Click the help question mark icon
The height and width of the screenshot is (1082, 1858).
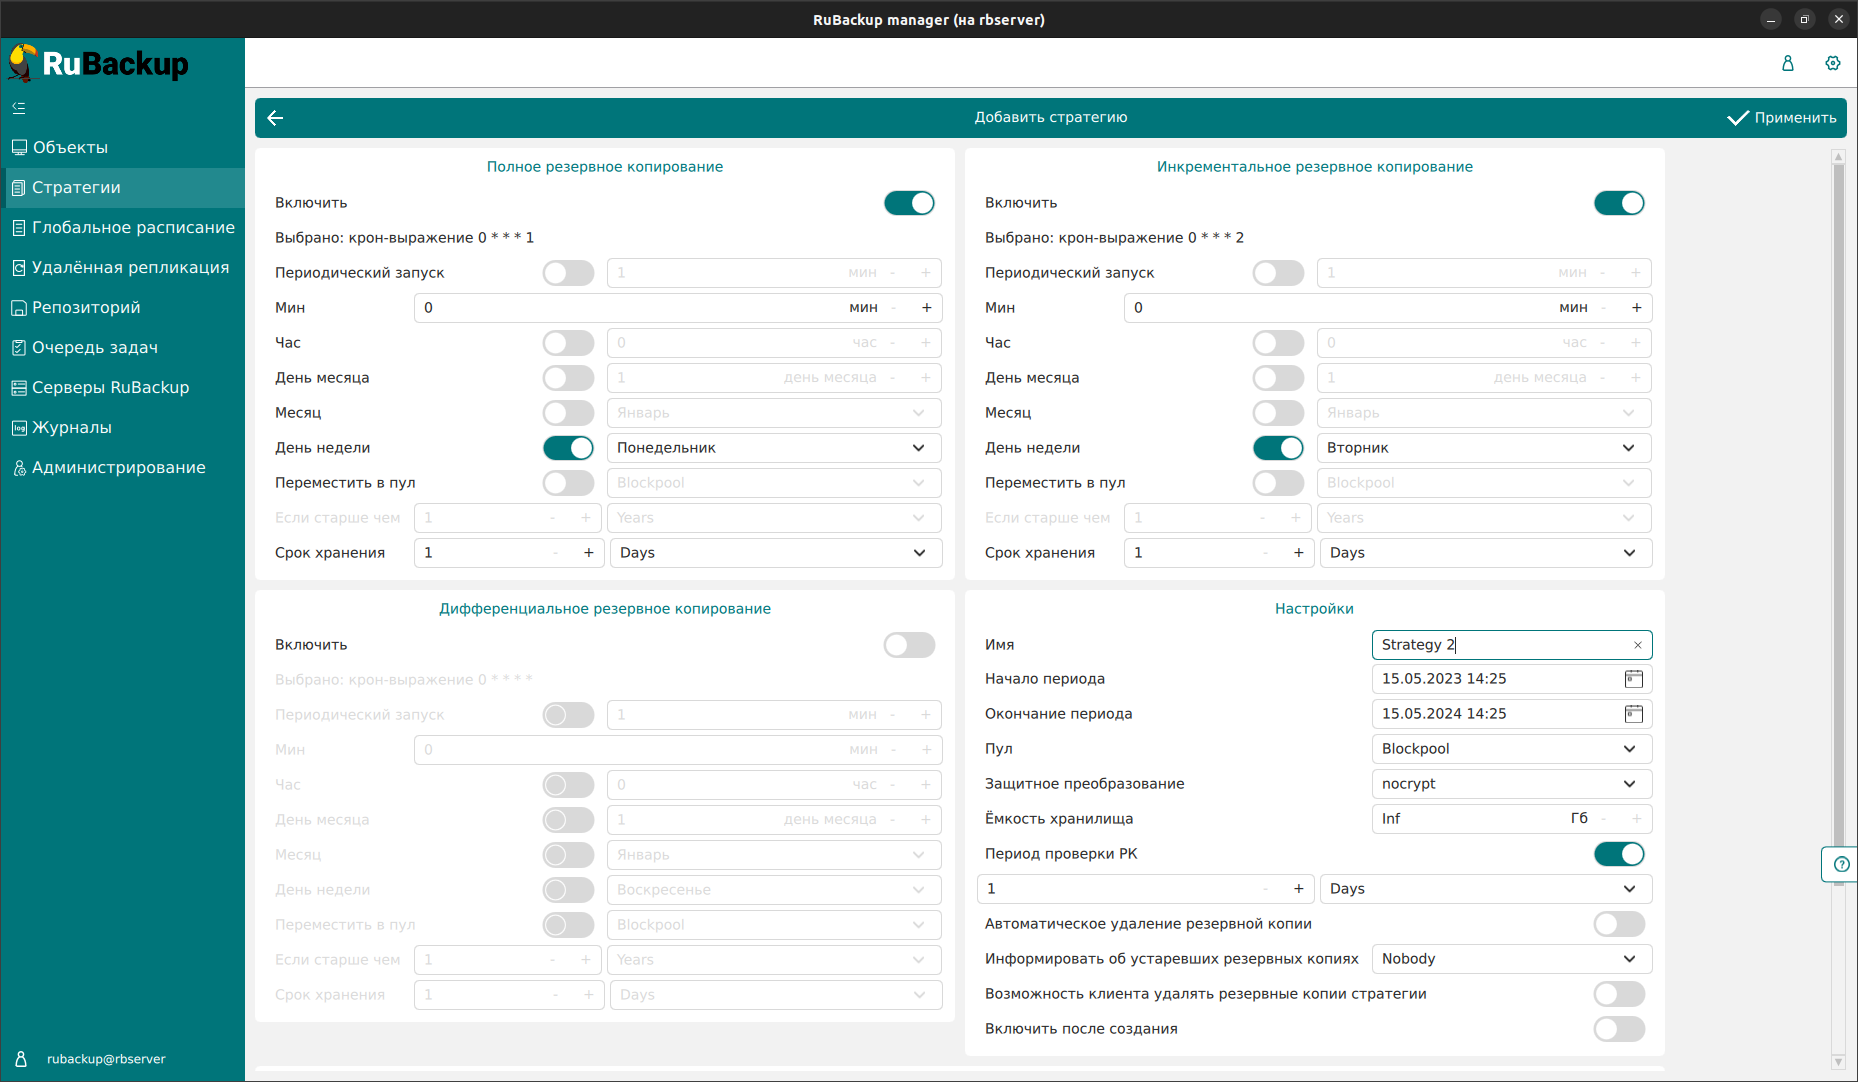click(x=1841, y=864)
